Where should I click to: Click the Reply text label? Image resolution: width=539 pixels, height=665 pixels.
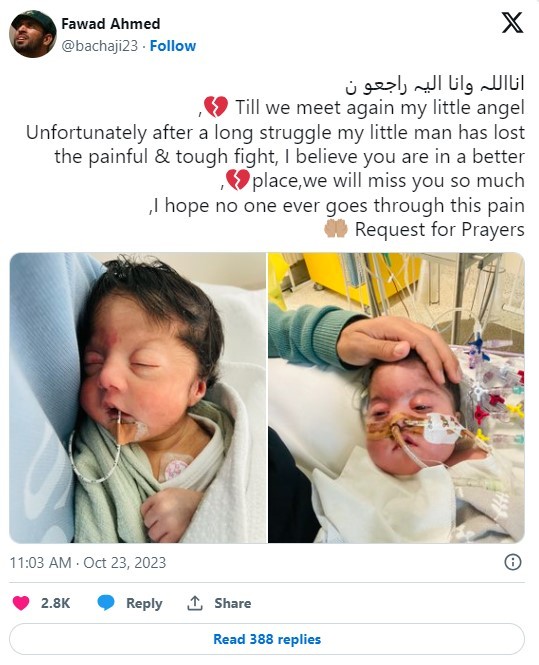[x=144, y=603]
